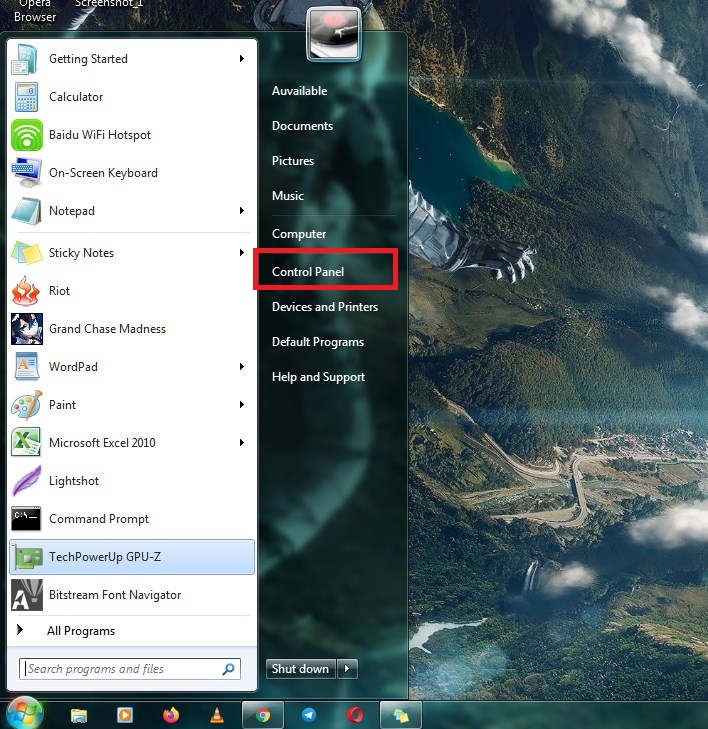Expand the Paint jump list arrow
The width and height of the screenshot is (708, 729).
tap(242, 404)
